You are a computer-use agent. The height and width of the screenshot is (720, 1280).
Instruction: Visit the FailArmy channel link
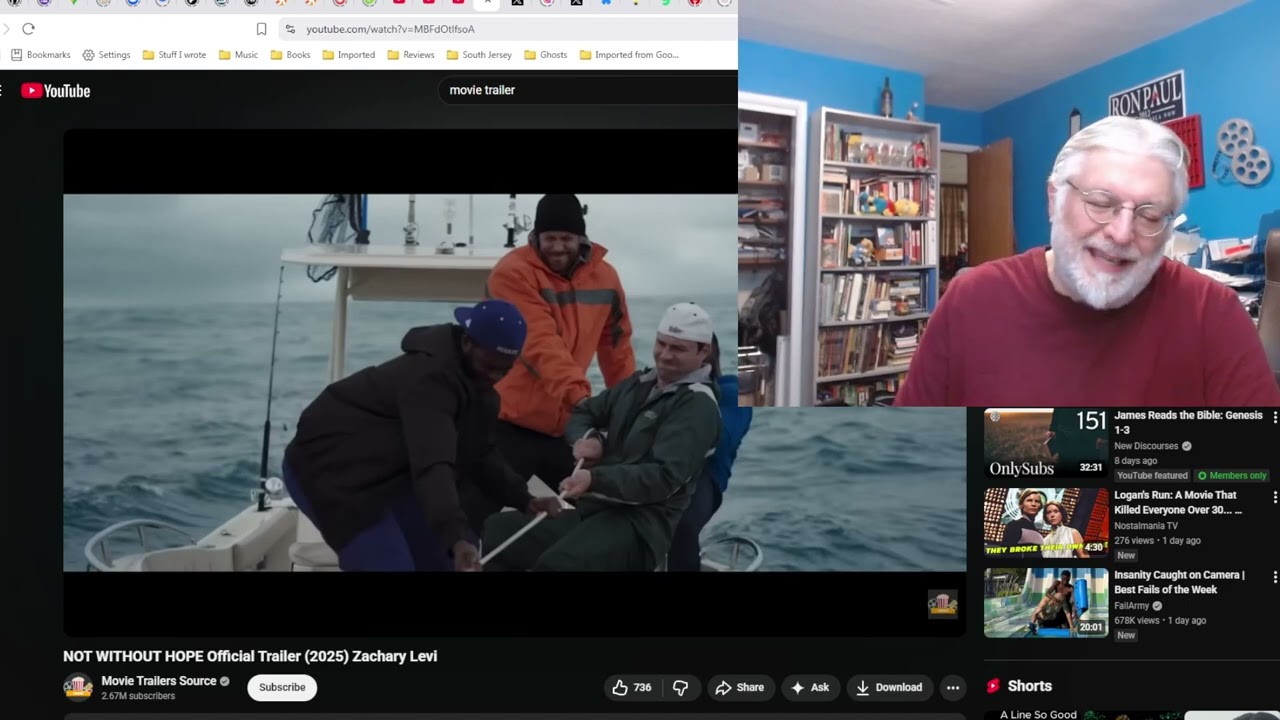click(1132, 606)
